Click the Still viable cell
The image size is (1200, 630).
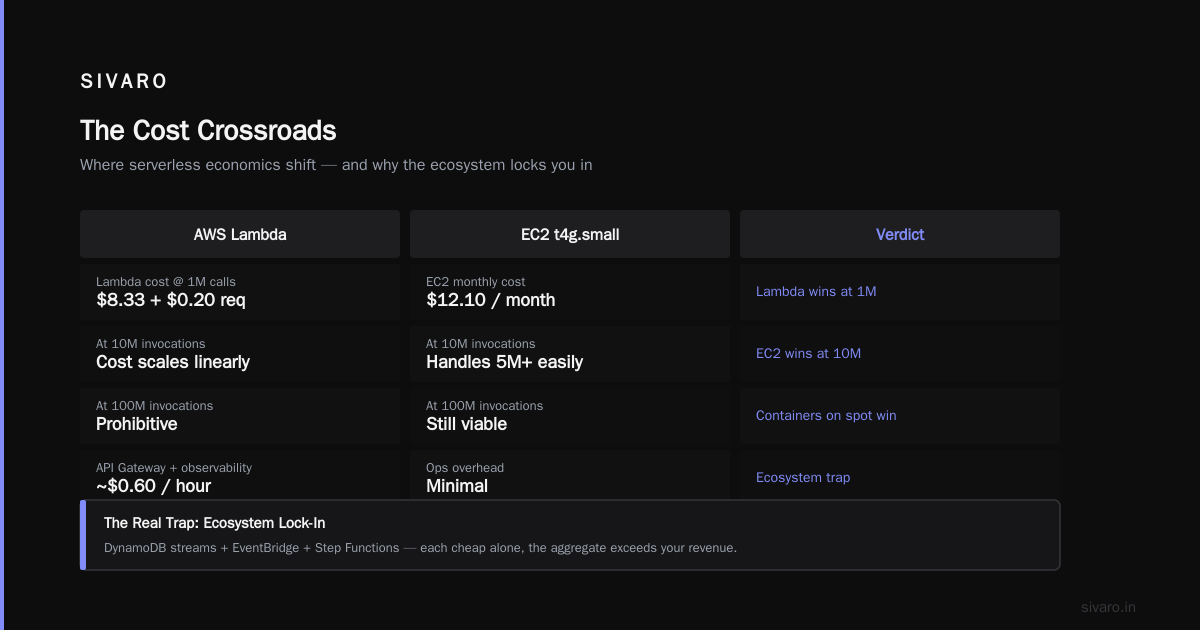570,416
